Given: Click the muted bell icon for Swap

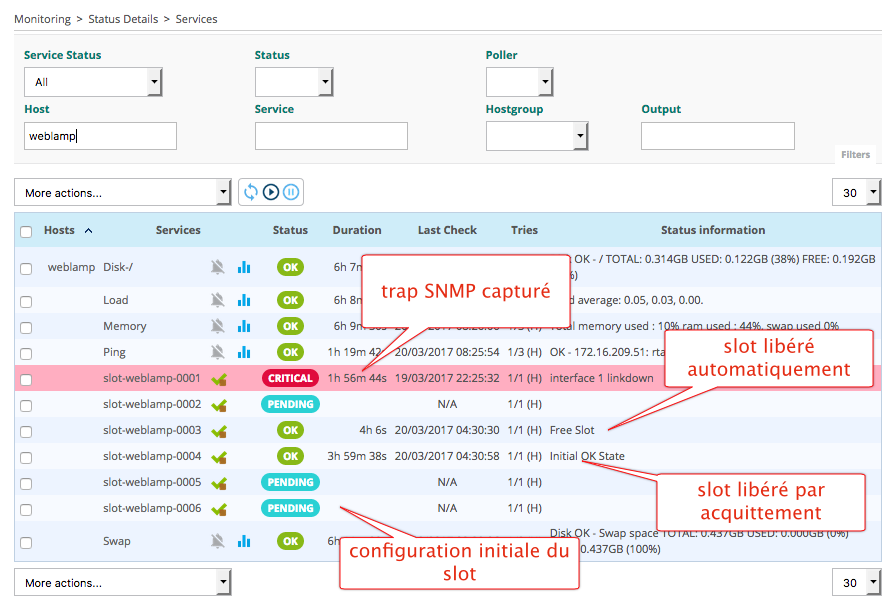Looking at the screenshot, I should click(x=218, y=541).
